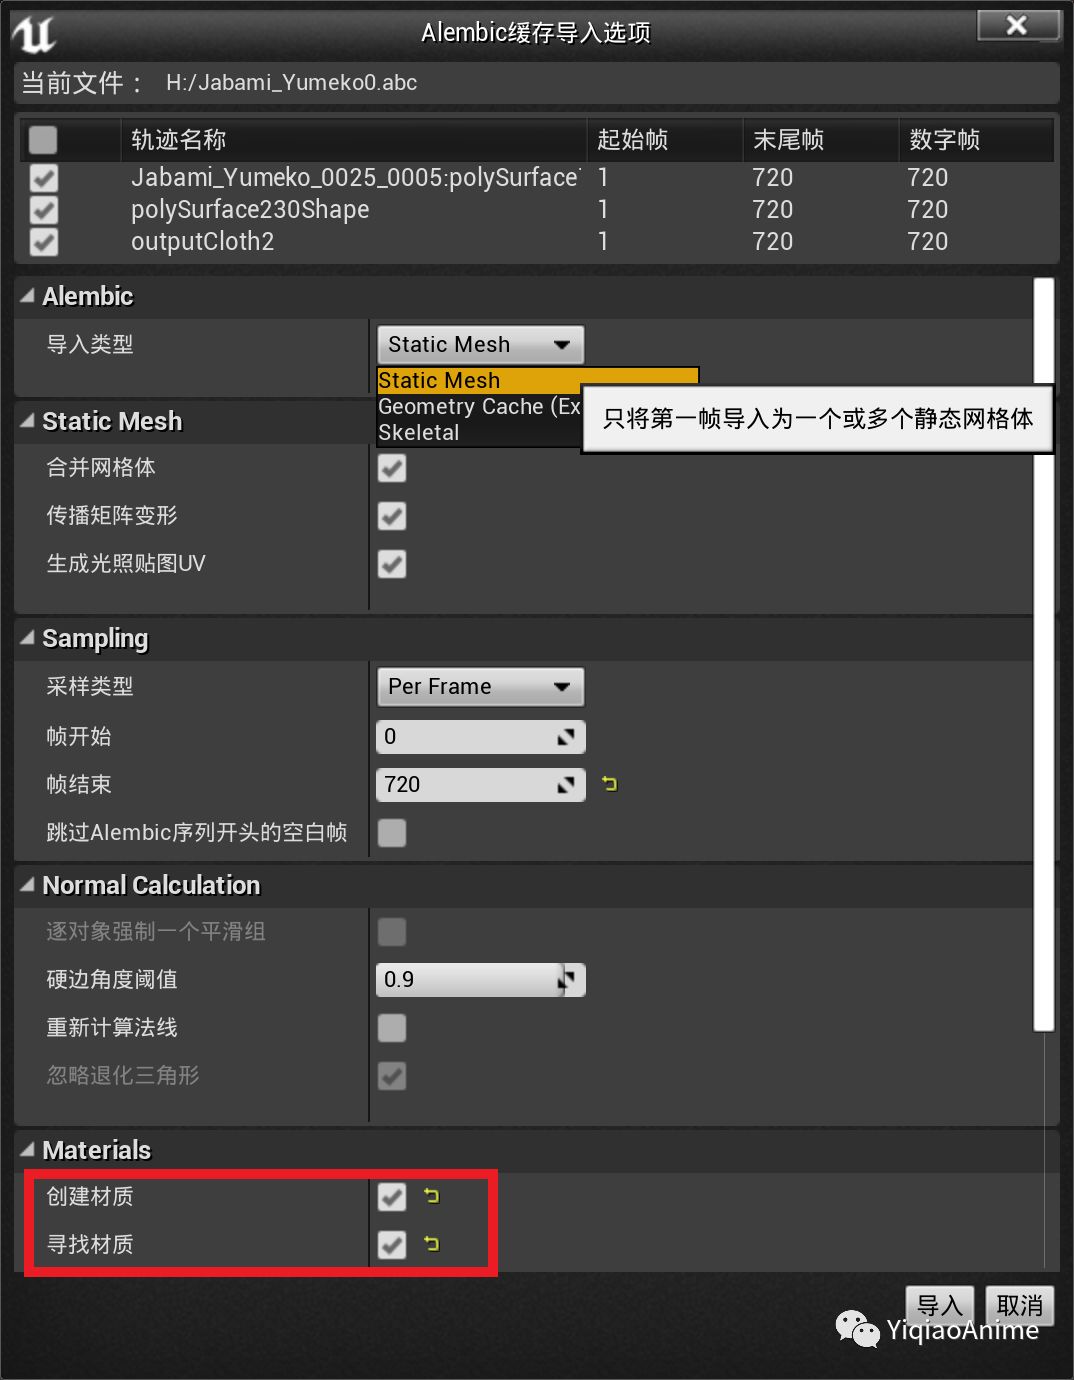The height and width of the screenshot is (1380, 1074).
Task: Collapse the Normal Calculation section
Action: 28,885
